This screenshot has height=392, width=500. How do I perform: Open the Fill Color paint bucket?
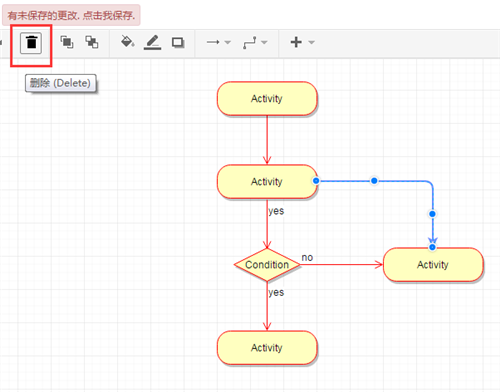[127, 42]
